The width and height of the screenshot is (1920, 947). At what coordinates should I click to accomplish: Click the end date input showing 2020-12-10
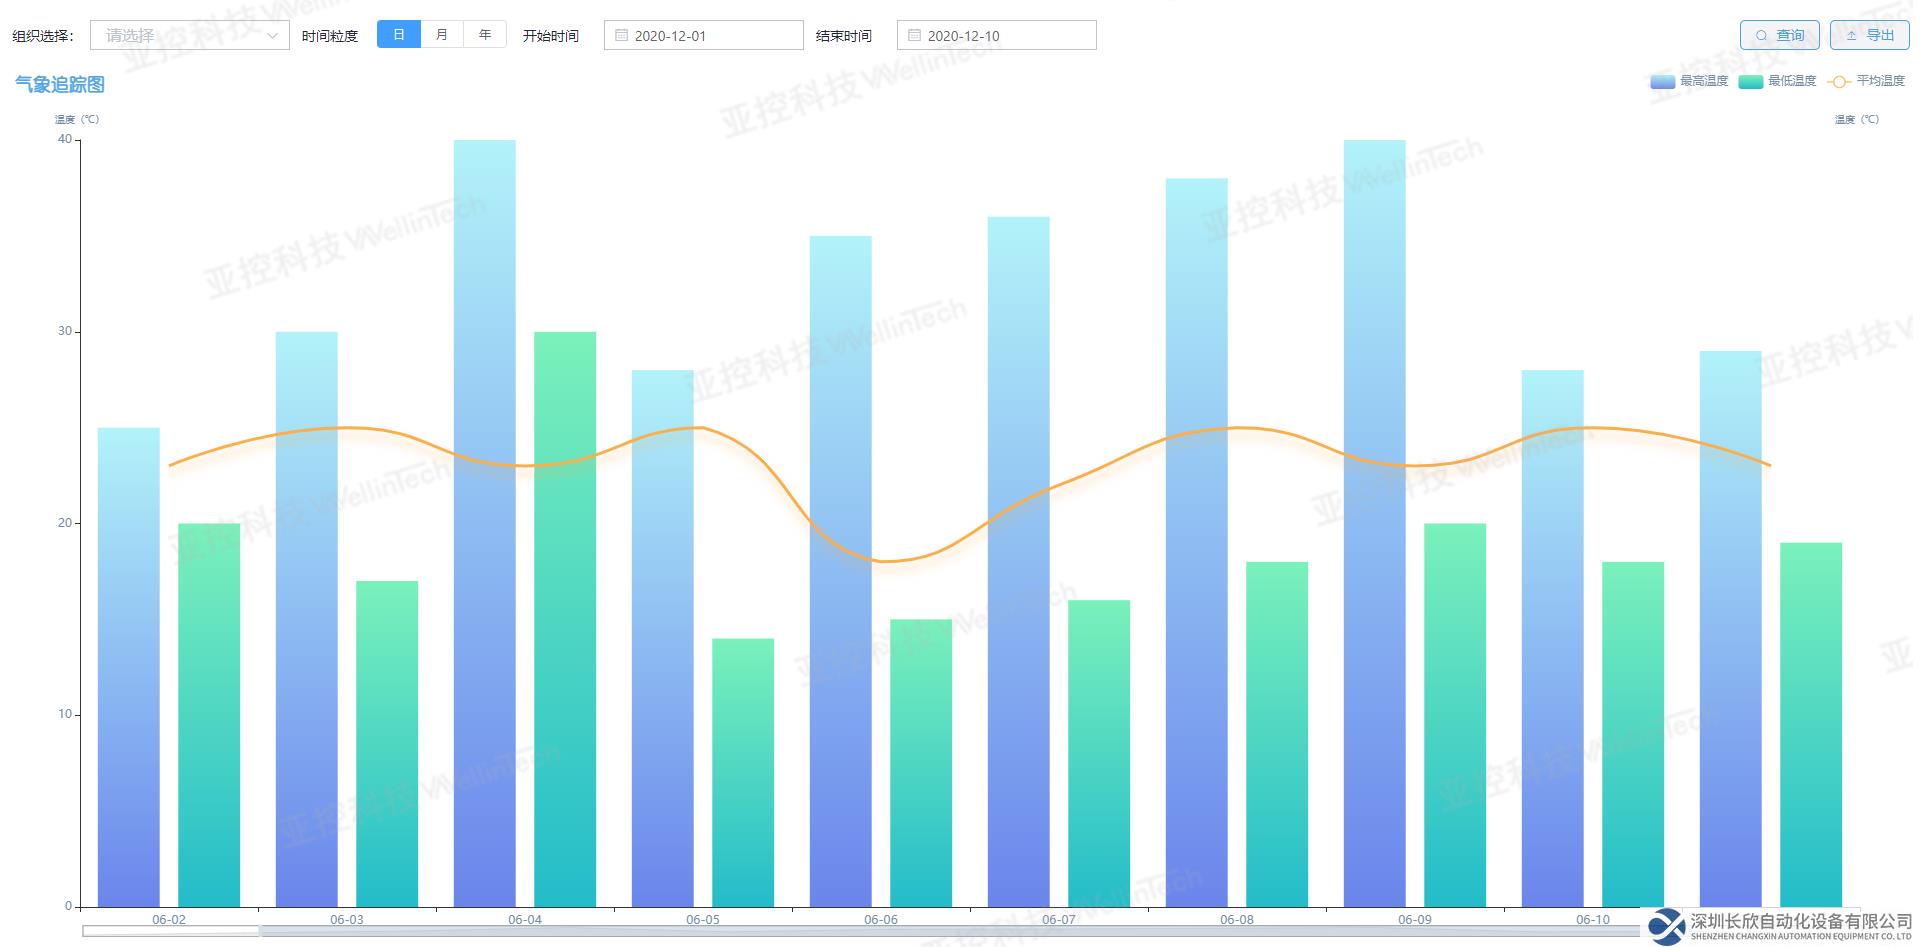coord(1003,36)
